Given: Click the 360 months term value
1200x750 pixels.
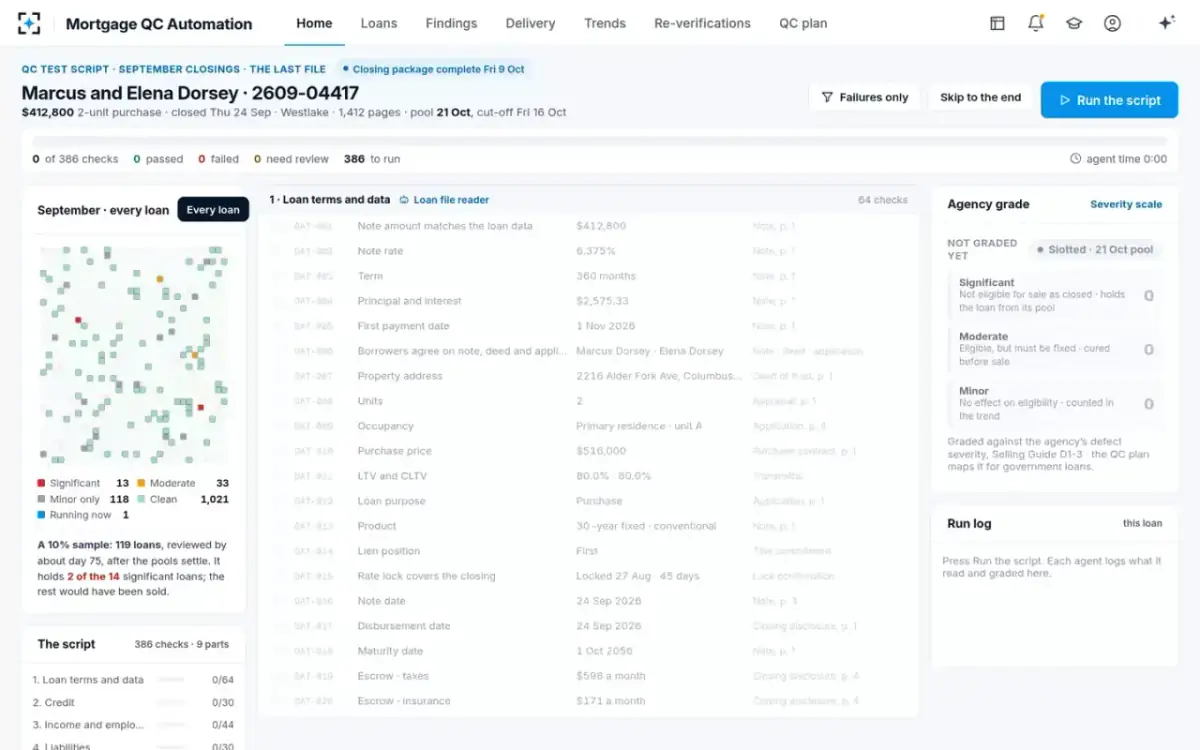Looking at the screenshot, I should click(606, 276).
